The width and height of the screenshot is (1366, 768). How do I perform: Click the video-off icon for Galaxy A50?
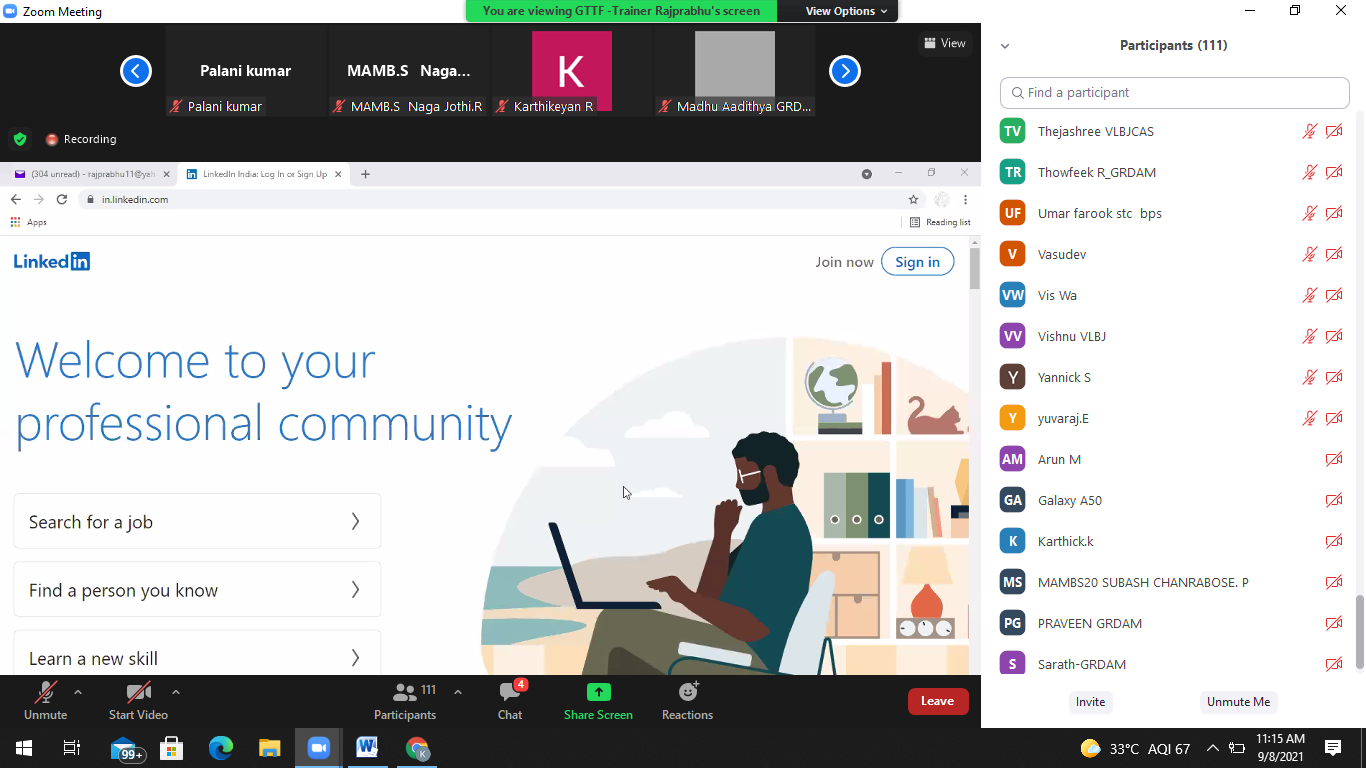tap(1334, 500)
